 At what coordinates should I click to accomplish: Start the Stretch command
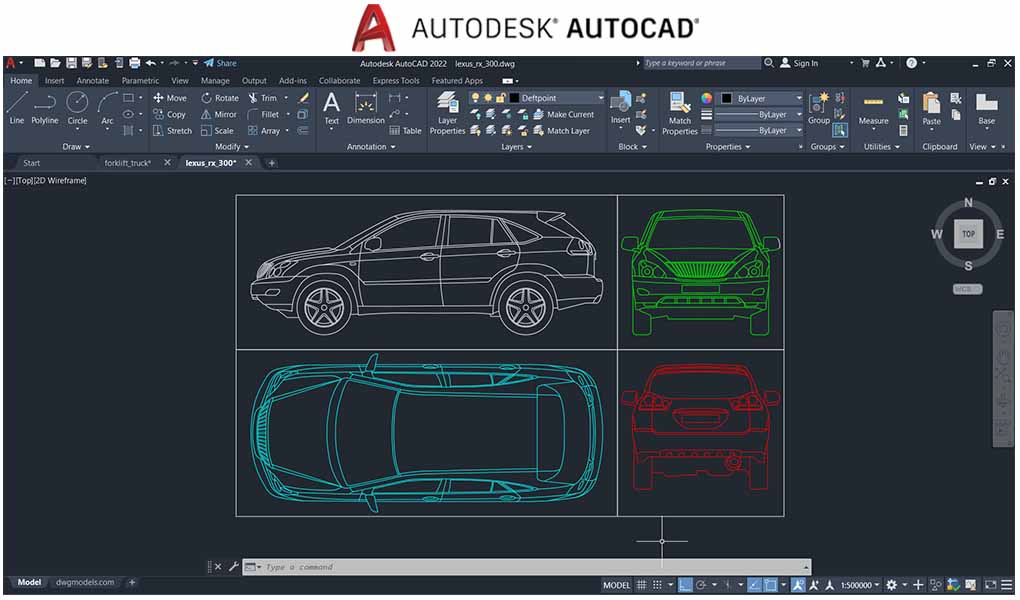point(172,130)
